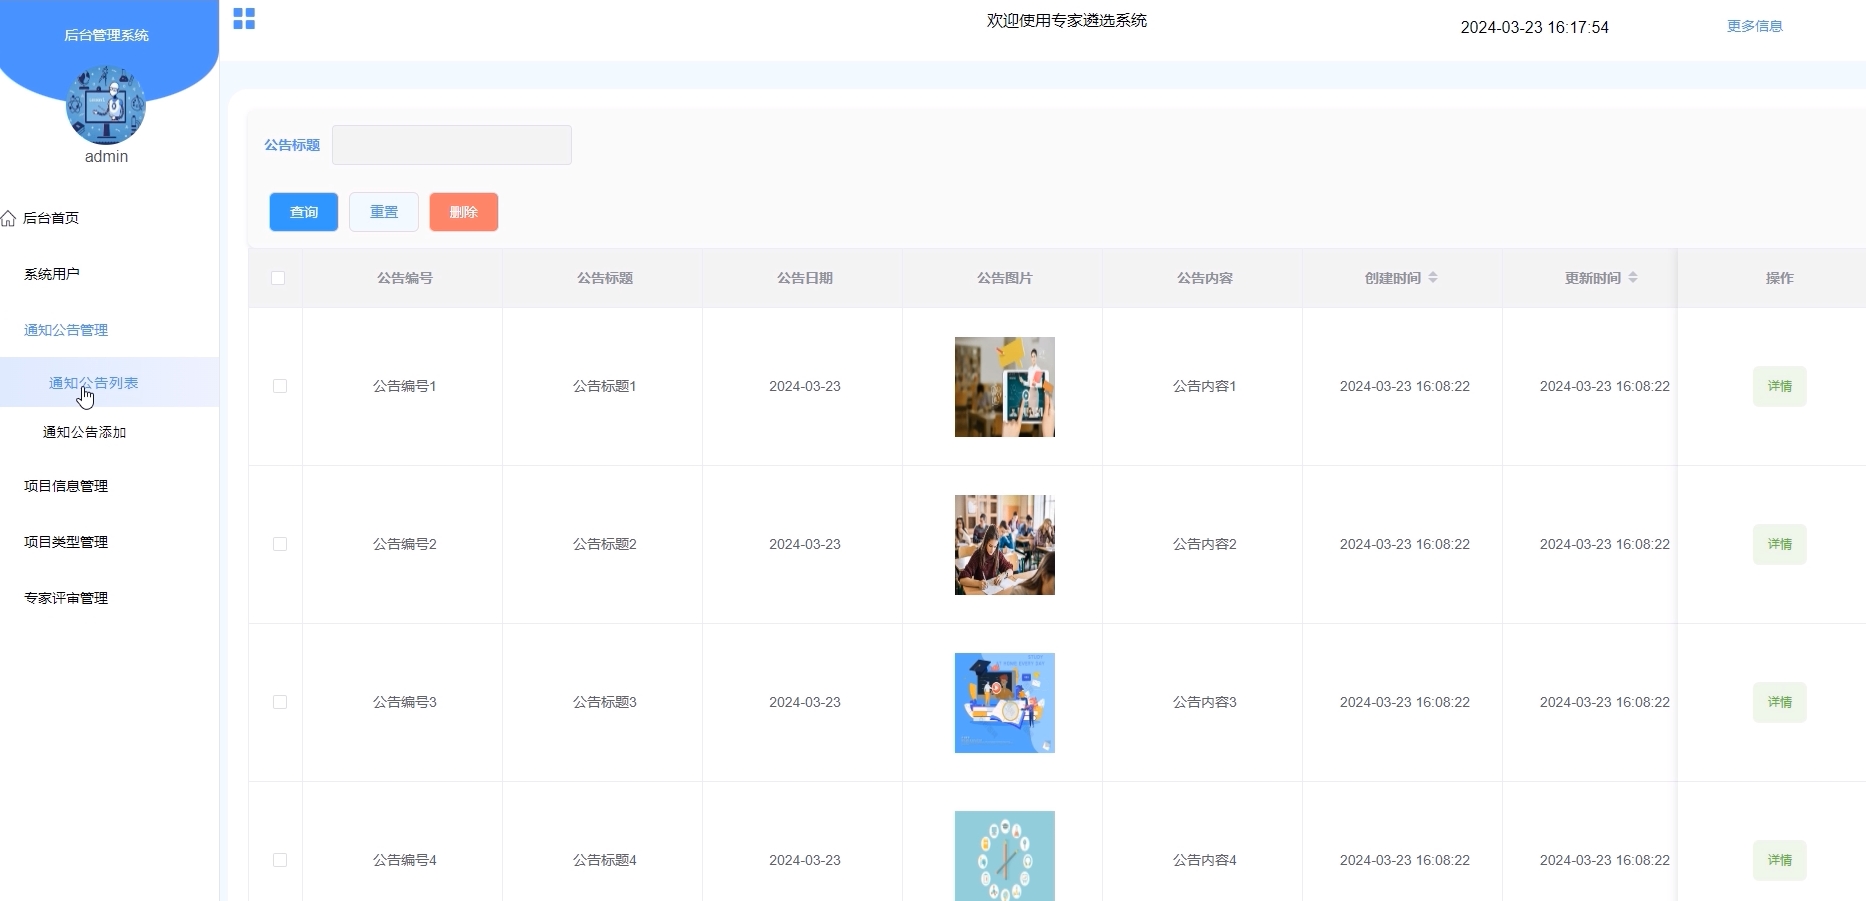This screenshot has height=901, width=1866.
Task: Click the 更多信息 link in header
Action: click(1754, 26)
